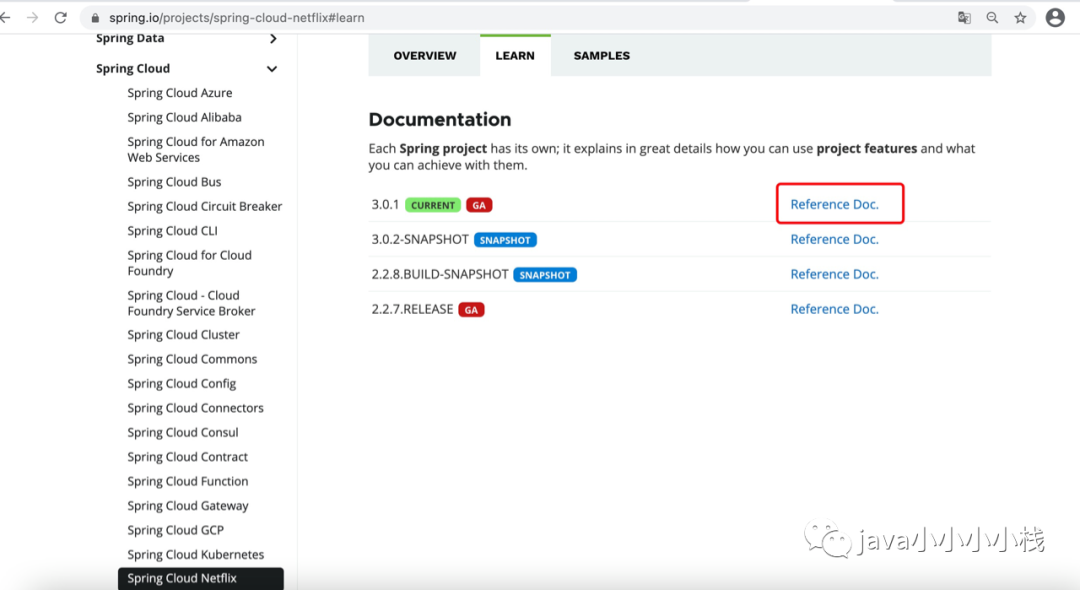Open Spring Cloud Alibaba project link
1080x590 pixels.
click(x=184, y=117)
